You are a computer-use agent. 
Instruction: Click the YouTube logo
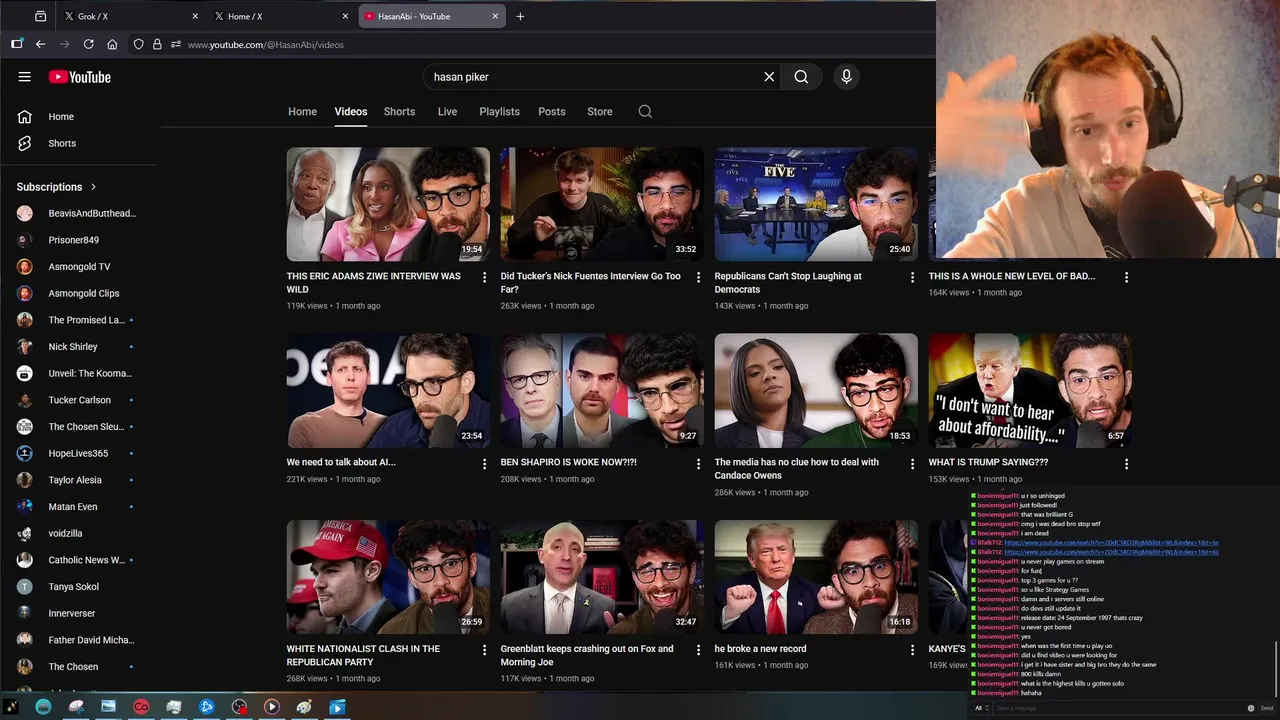click(79, 77)
